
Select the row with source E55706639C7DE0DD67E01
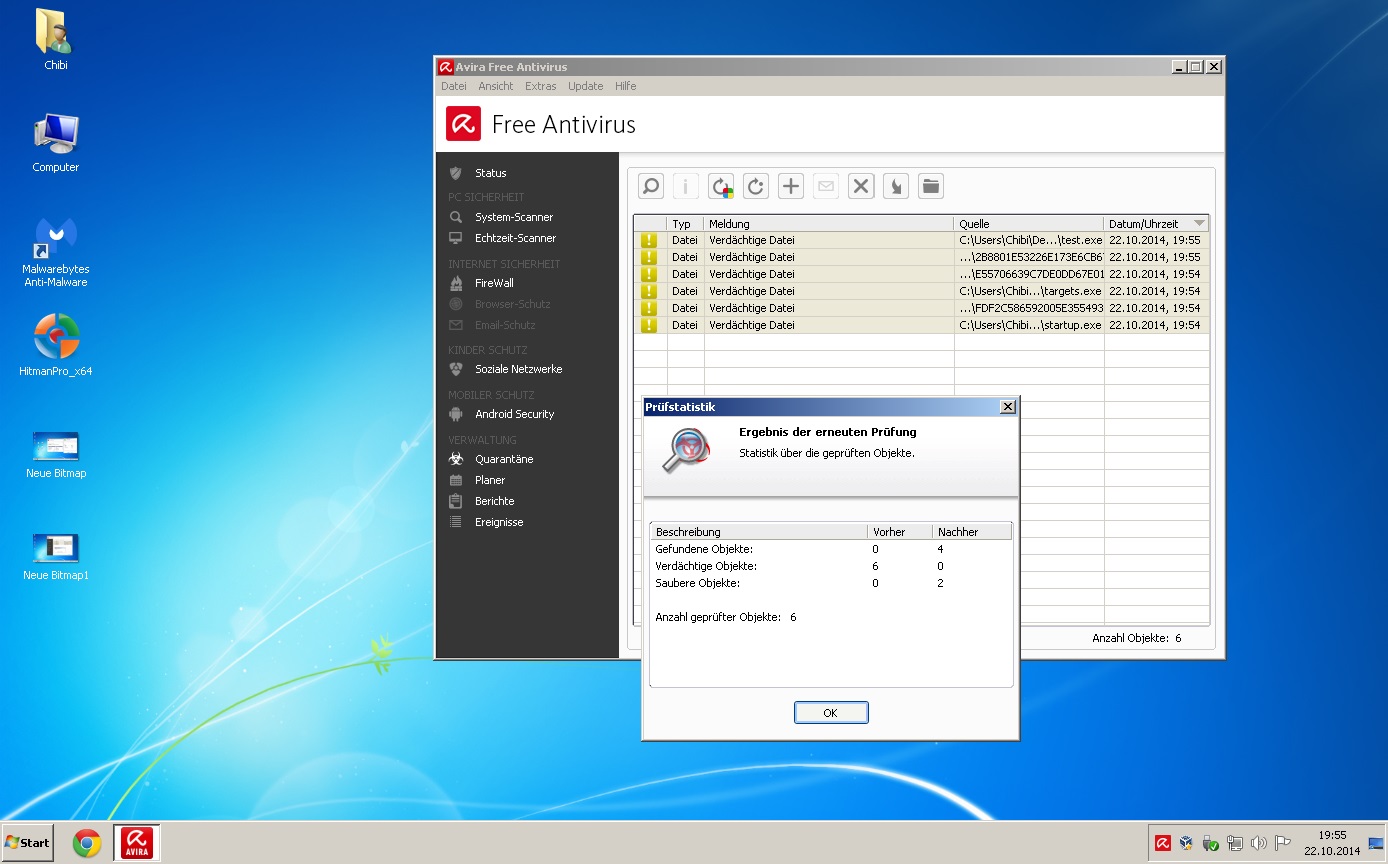point(921,274)
